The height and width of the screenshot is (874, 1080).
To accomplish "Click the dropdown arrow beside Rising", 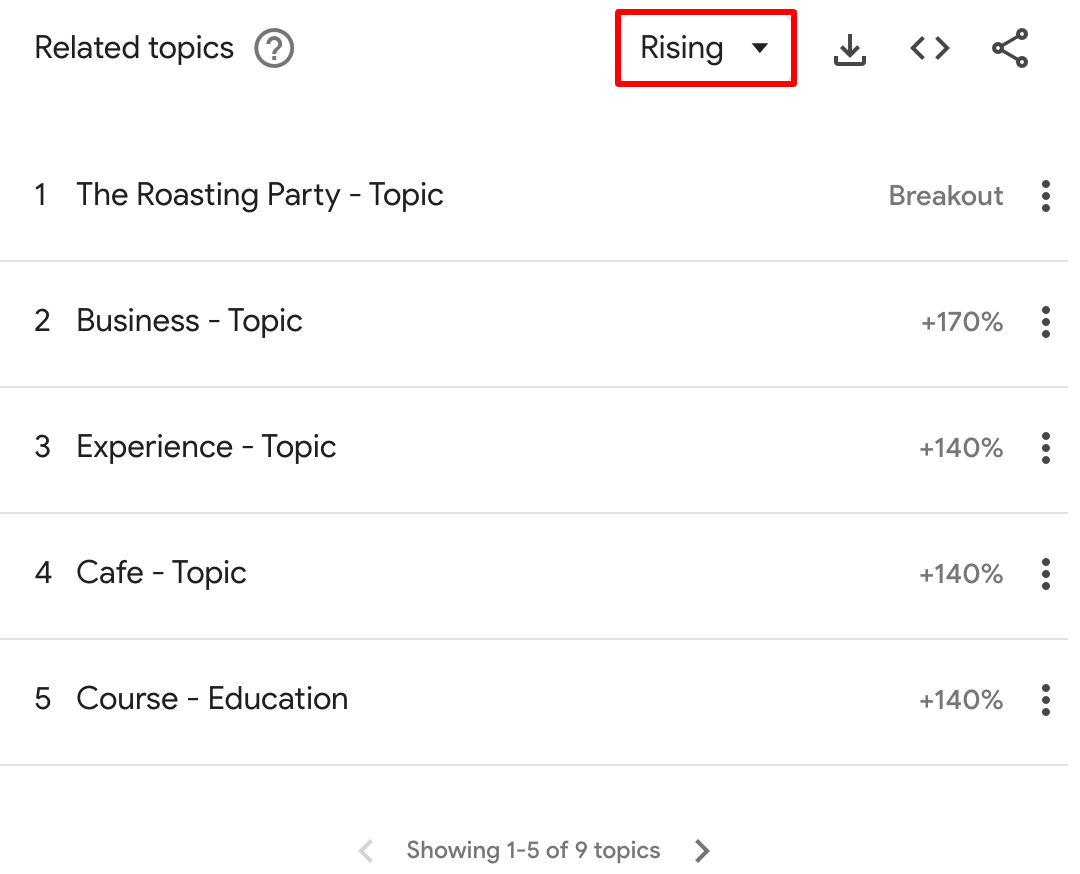I will [x=761, y=47].
